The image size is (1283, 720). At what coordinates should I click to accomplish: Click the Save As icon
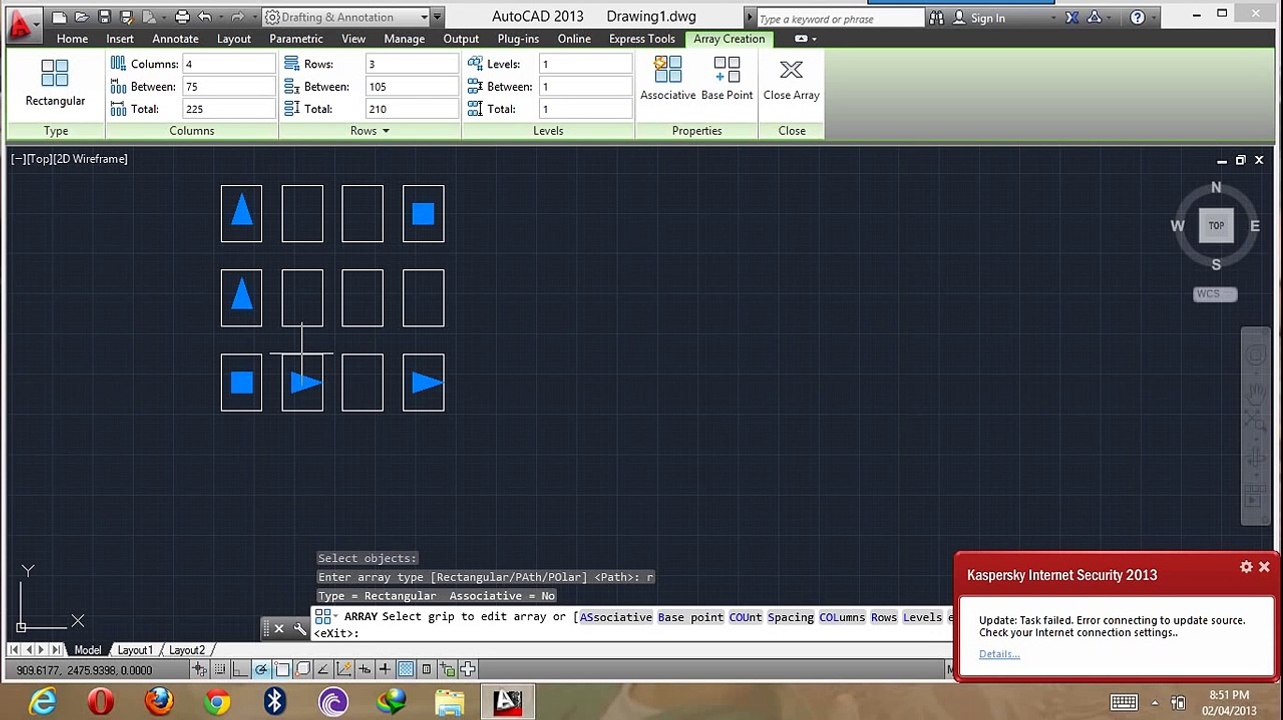tap(127, 17)
